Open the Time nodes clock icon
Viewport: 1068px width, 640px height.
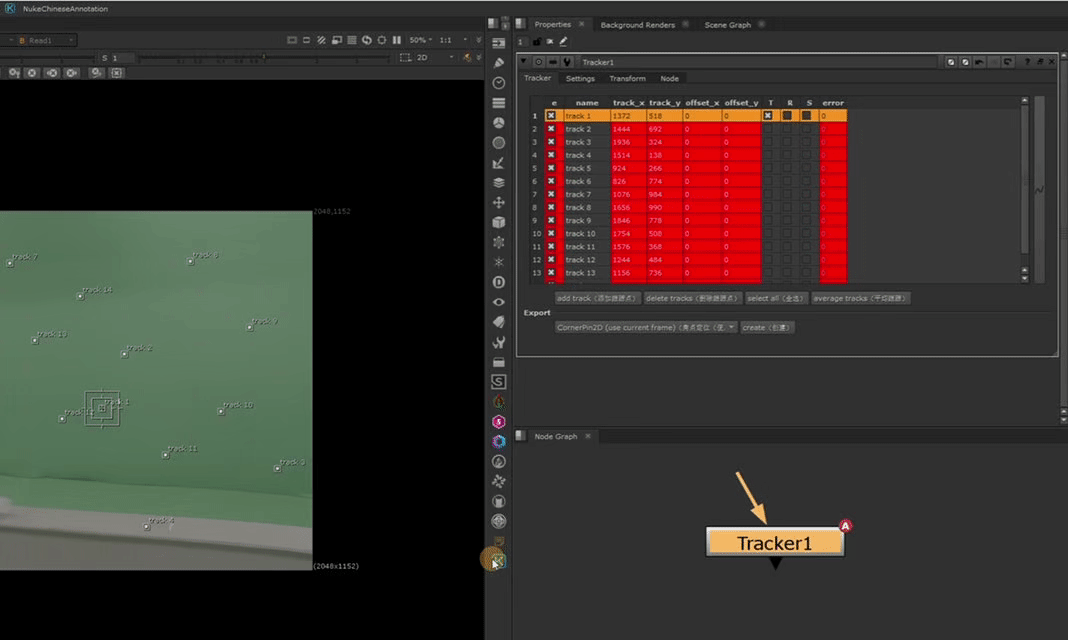(x=499, y=83)
